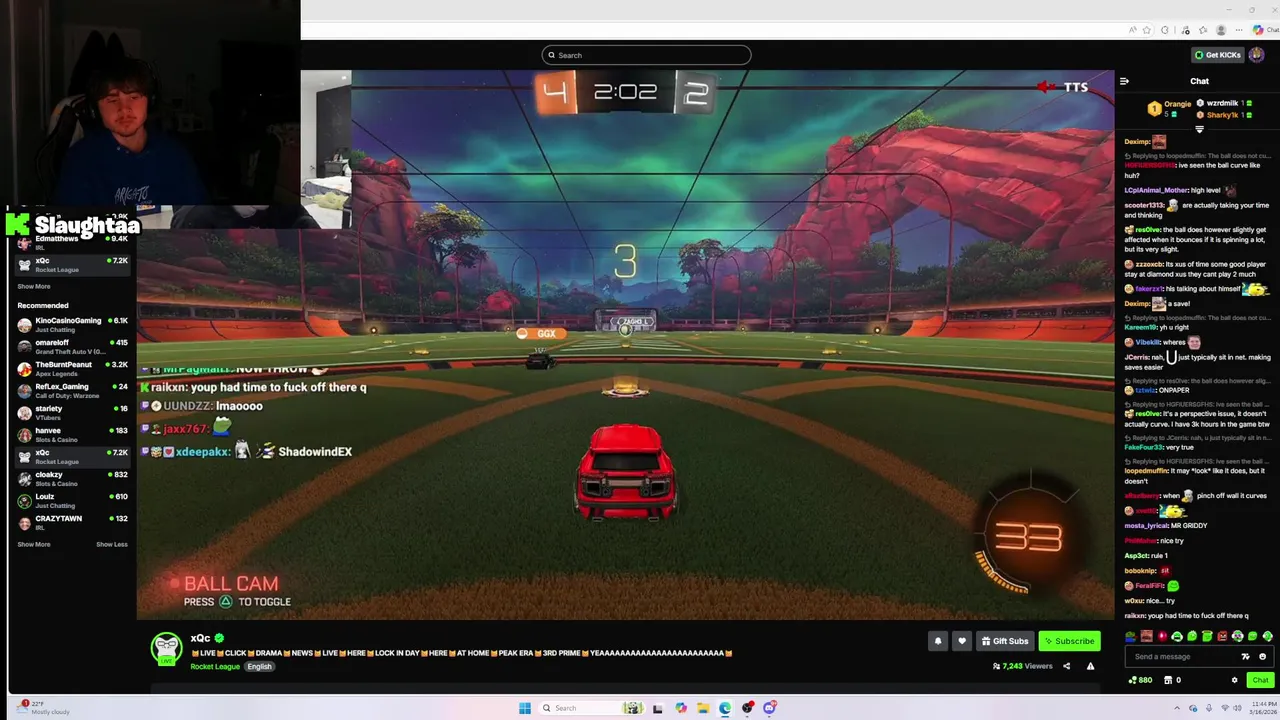Open starlety channel in sidebar

click(72, 412)
